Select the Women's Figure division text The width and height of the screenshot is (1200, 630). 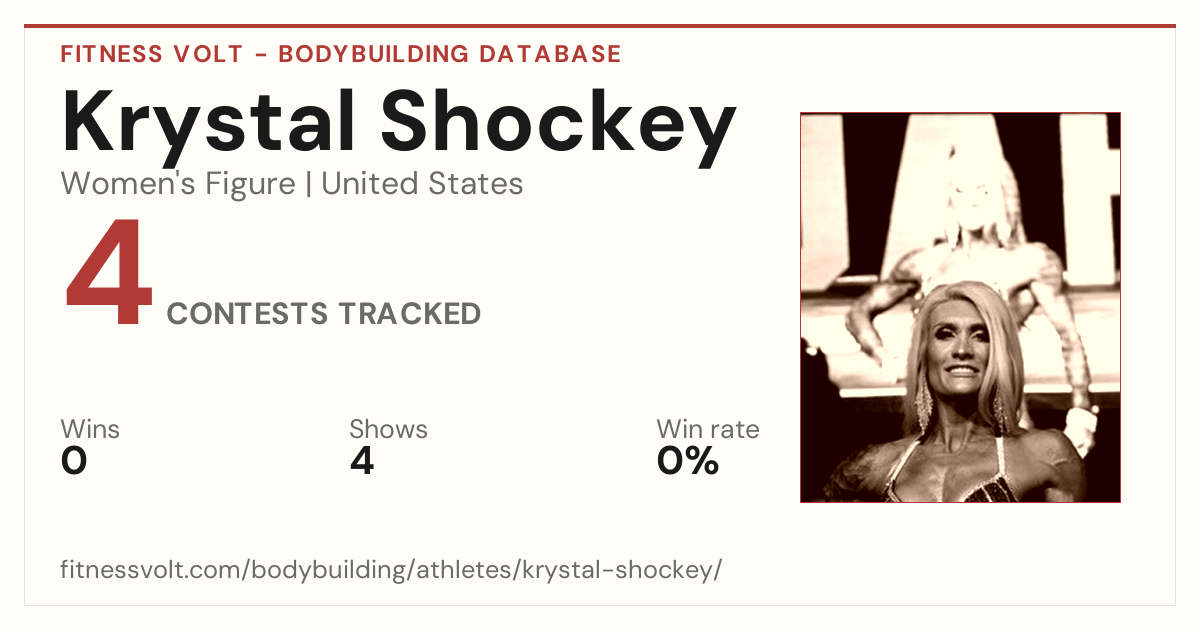(x=178, y=184)
